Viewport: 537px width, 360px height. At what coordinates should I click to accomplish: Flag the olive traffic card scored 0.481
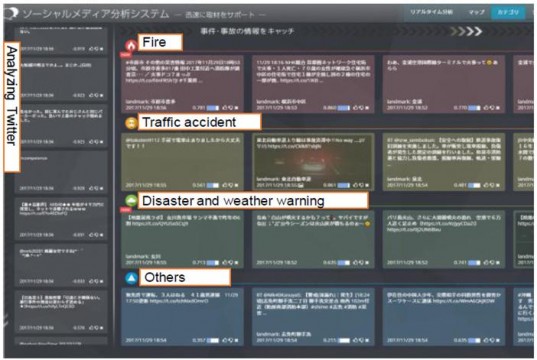[x=498, y=185]
